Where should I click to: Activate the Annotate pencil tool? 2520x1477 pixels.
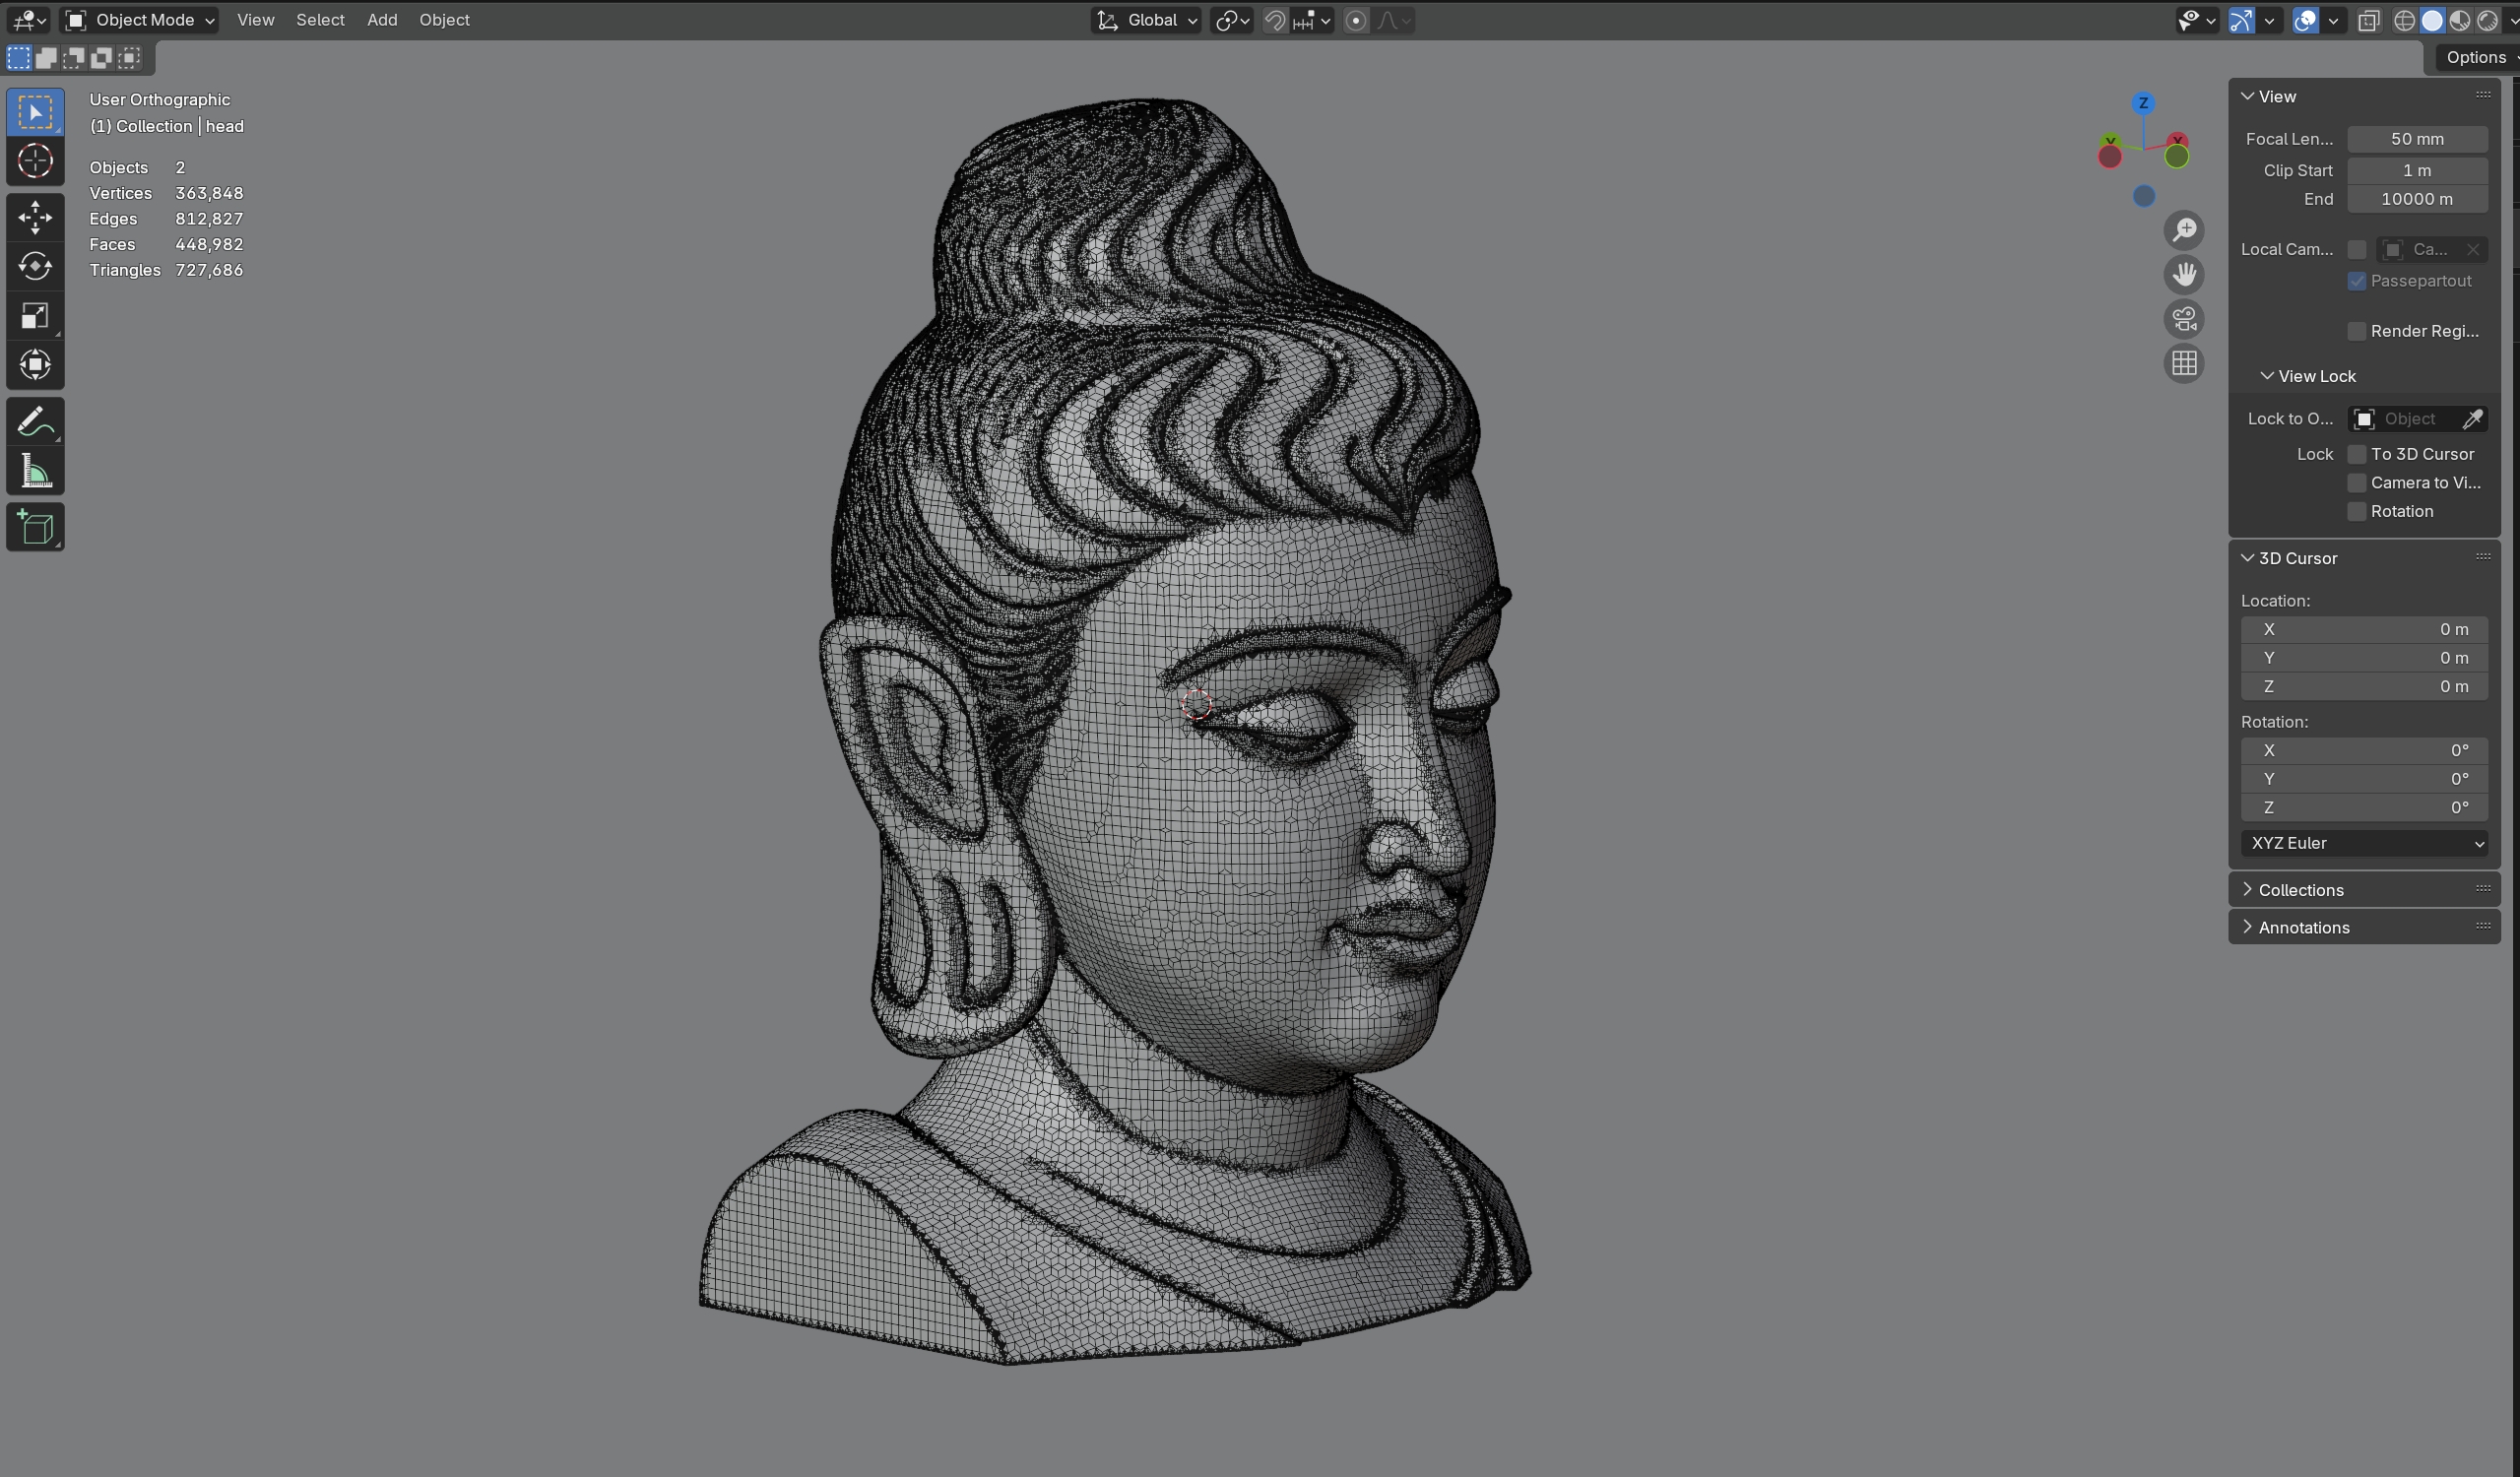tap(35, 421)
